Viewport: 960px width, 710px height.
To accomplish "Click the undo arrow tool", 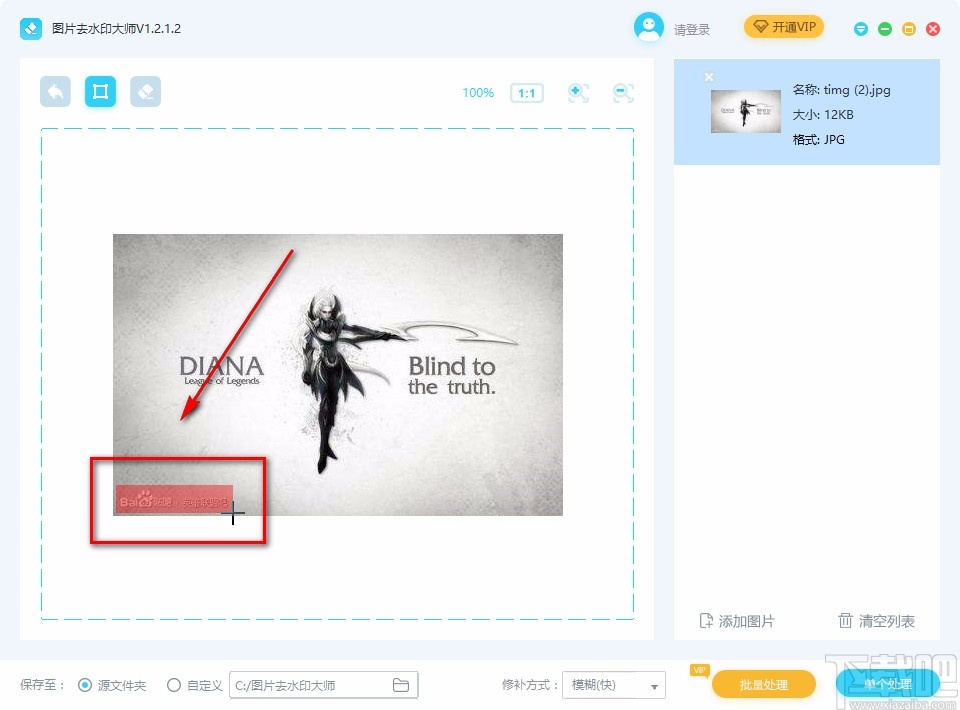I will point(55,92).
